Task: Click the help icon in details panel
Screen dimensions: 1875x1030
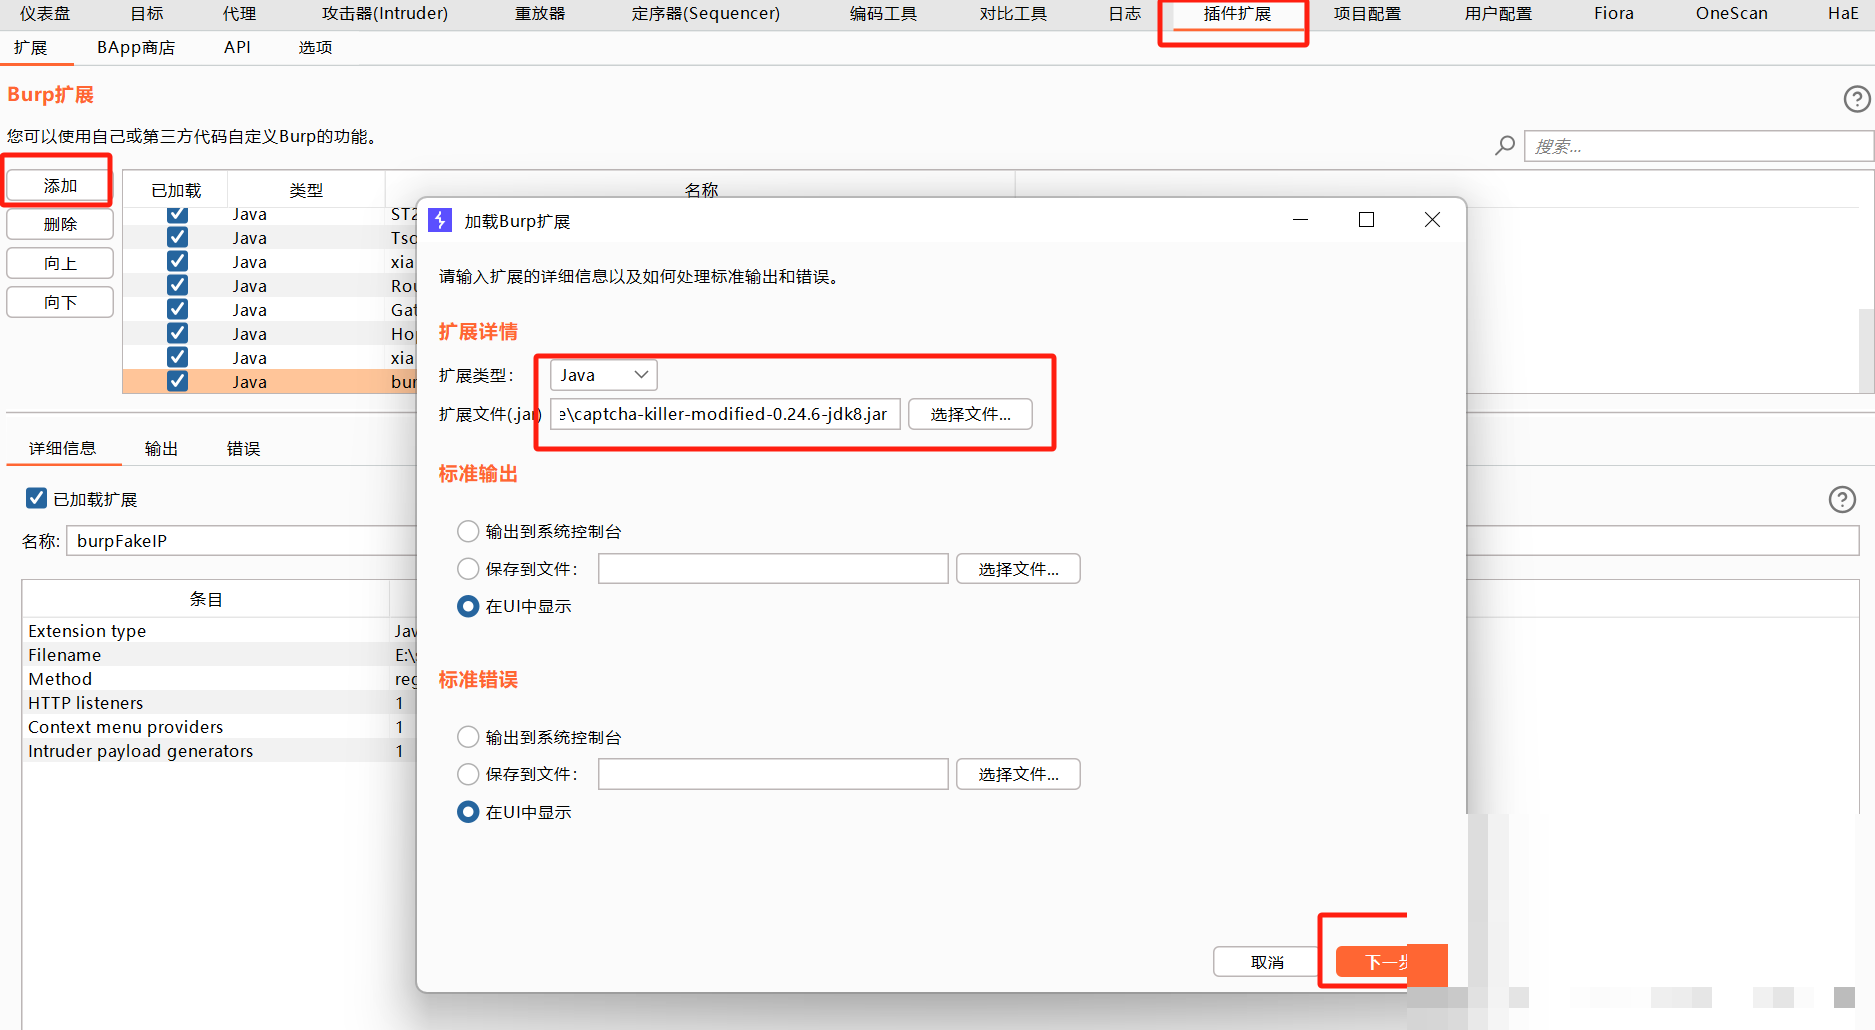Action: tap(1842, 499)
